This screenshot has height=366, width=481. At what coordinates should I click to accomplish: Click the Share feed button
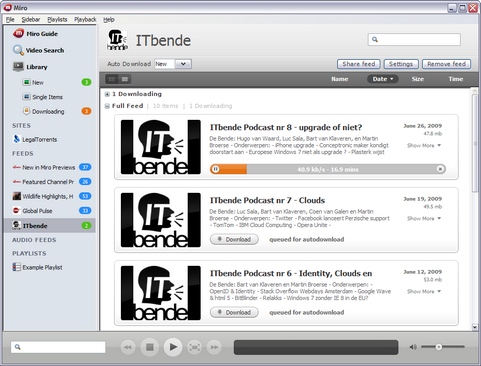click(359, 64)
